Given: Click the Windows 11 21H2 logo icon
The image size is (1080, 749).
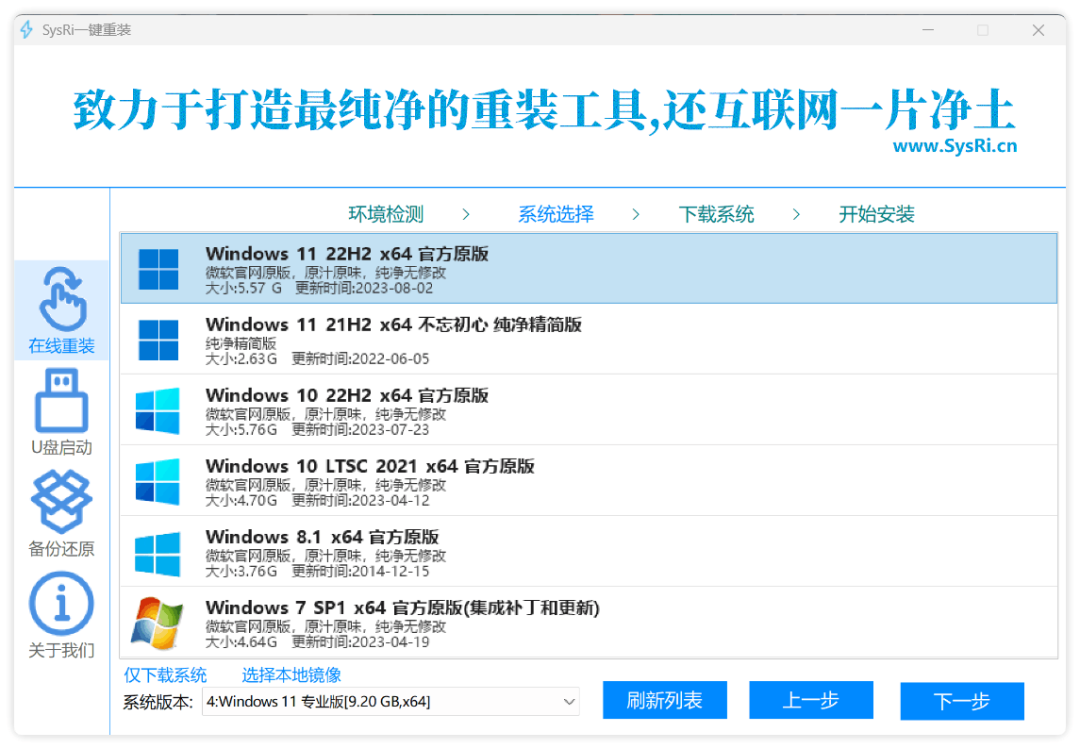Looking at the screenshot, I should coord(158,340).
